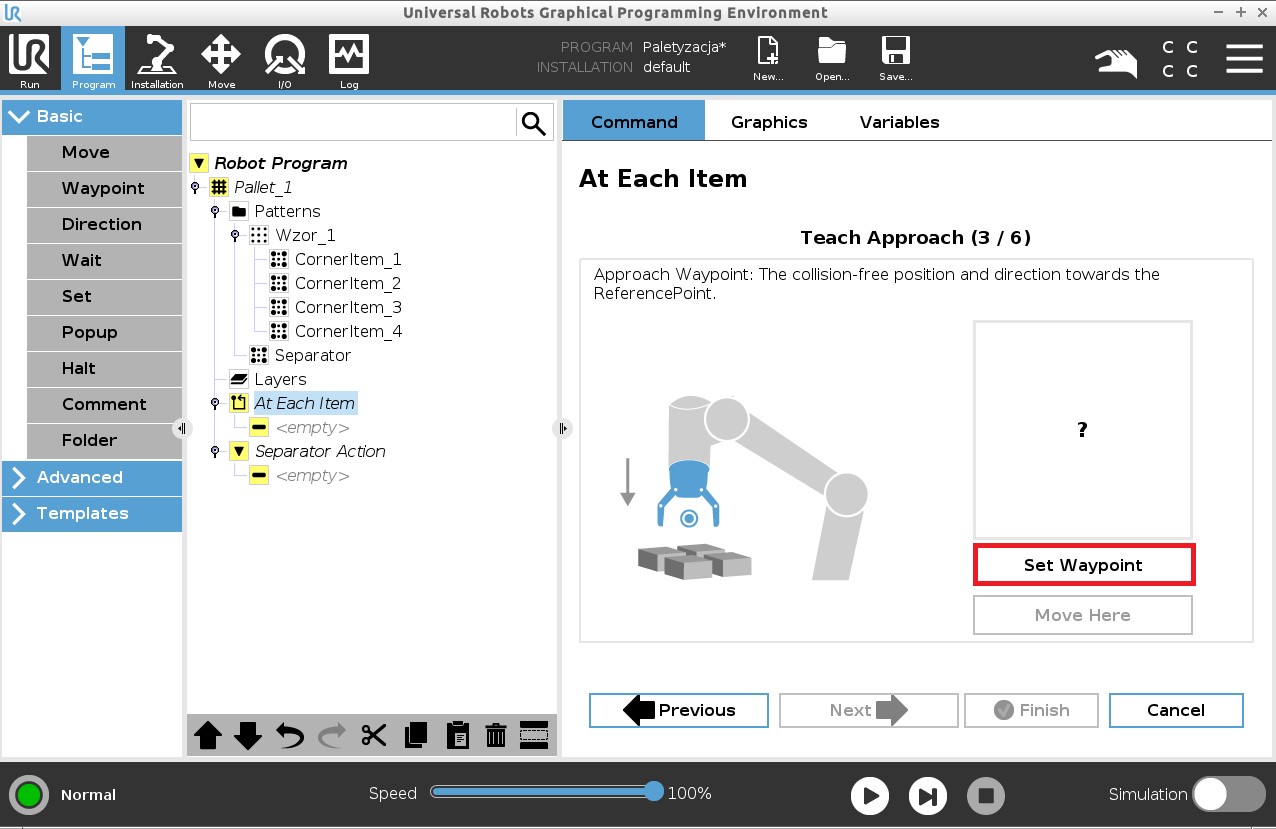Open a program file with Open icon
Image resolution: width=1276 pixels, height=829 pixels.
pos(832,59)
